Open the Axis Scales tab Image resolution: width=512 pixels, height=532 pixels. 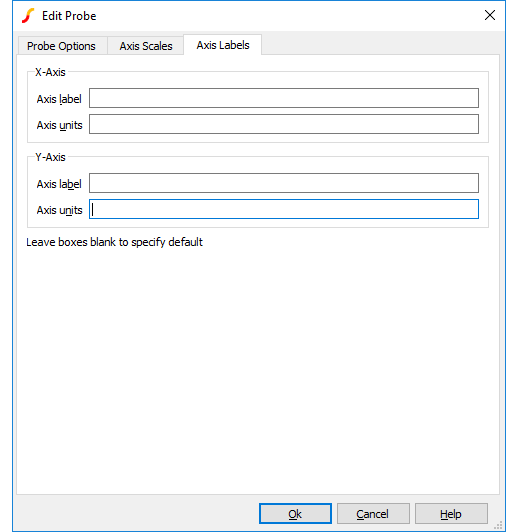146,46
